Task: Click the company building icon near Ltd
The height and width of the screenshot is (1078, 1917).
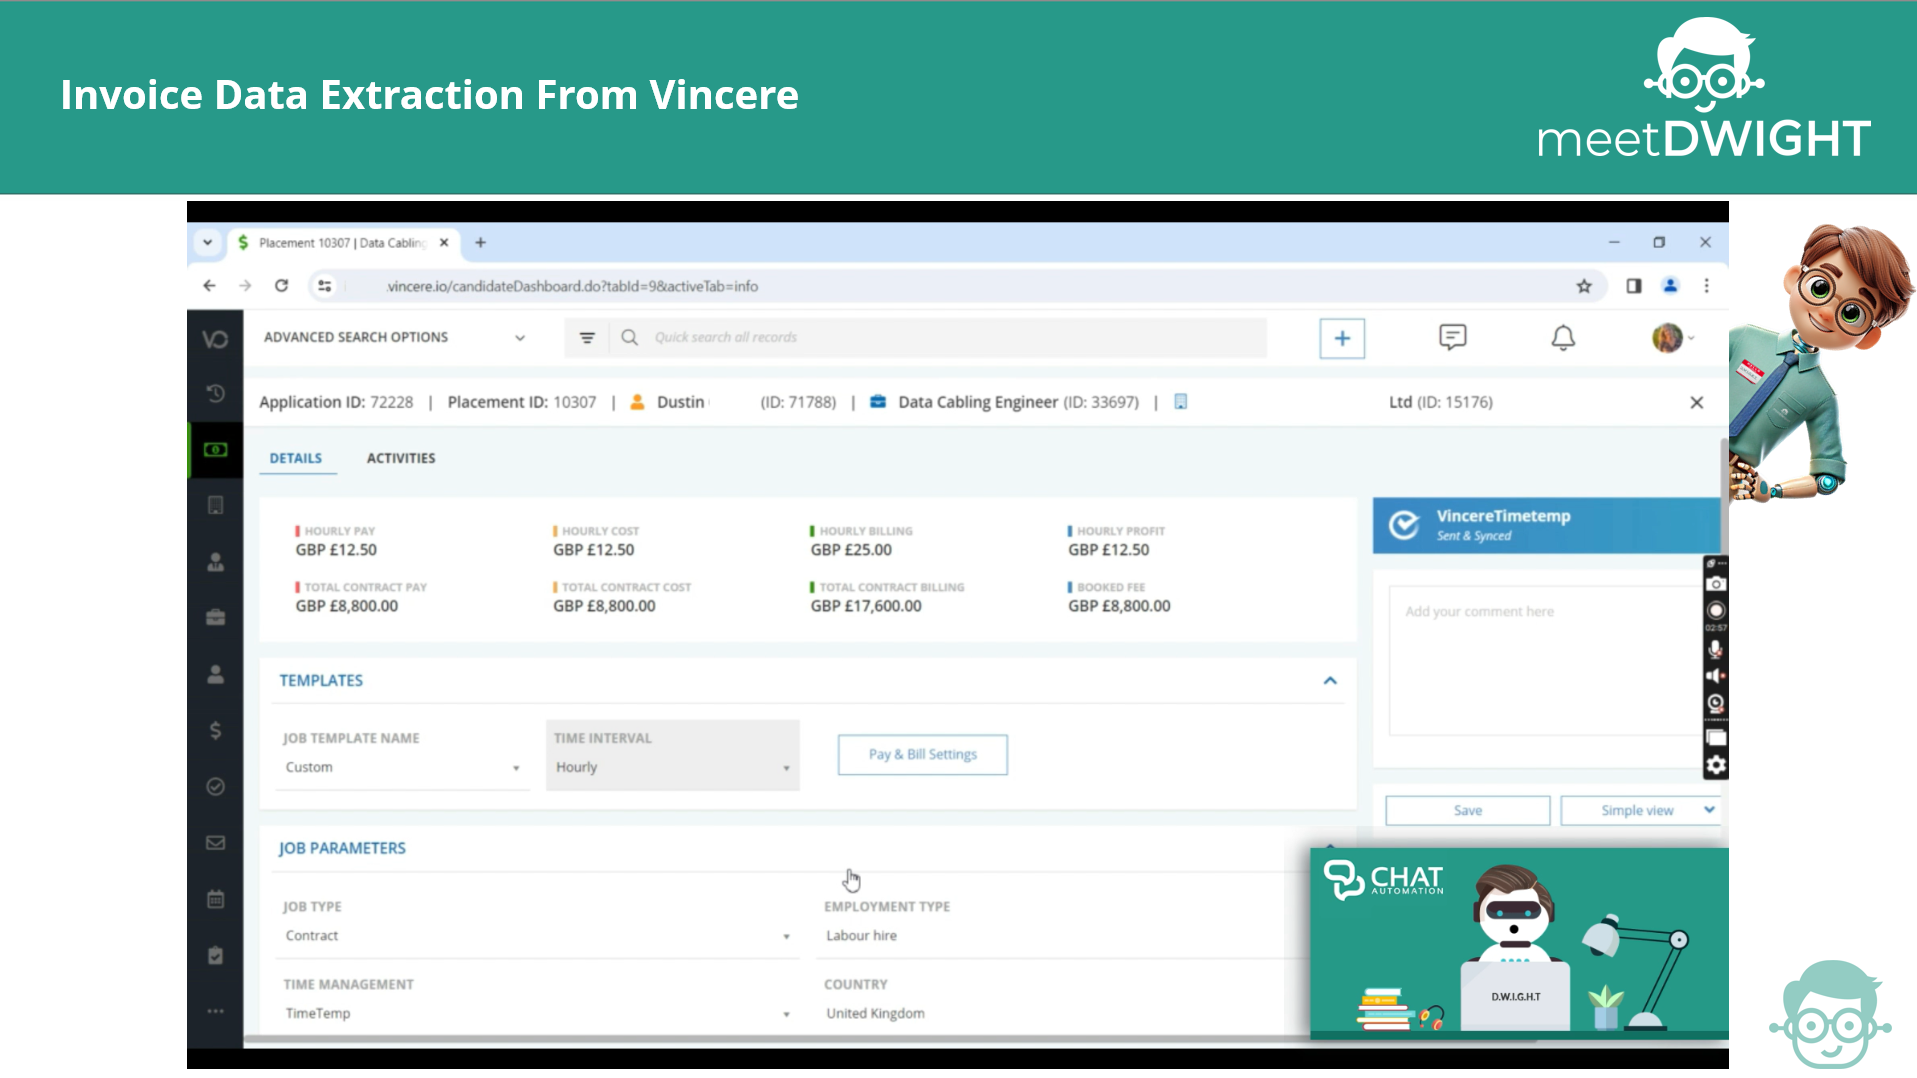Action: click(1181, 402)
